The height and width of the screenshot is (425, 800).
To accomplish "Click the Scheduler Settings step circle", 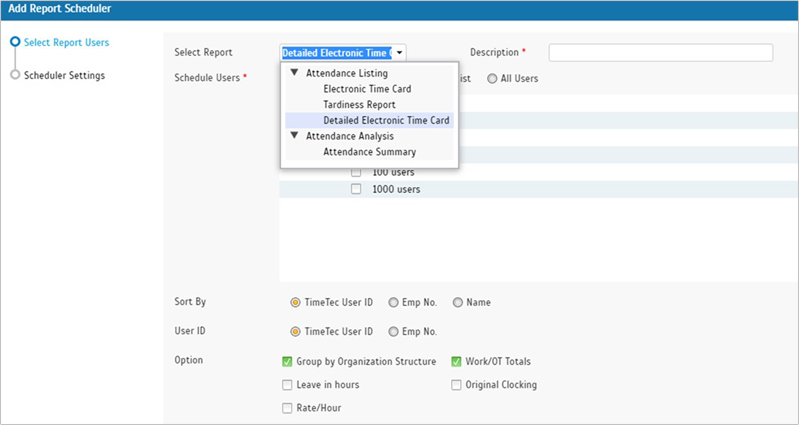I will (15, 75).
